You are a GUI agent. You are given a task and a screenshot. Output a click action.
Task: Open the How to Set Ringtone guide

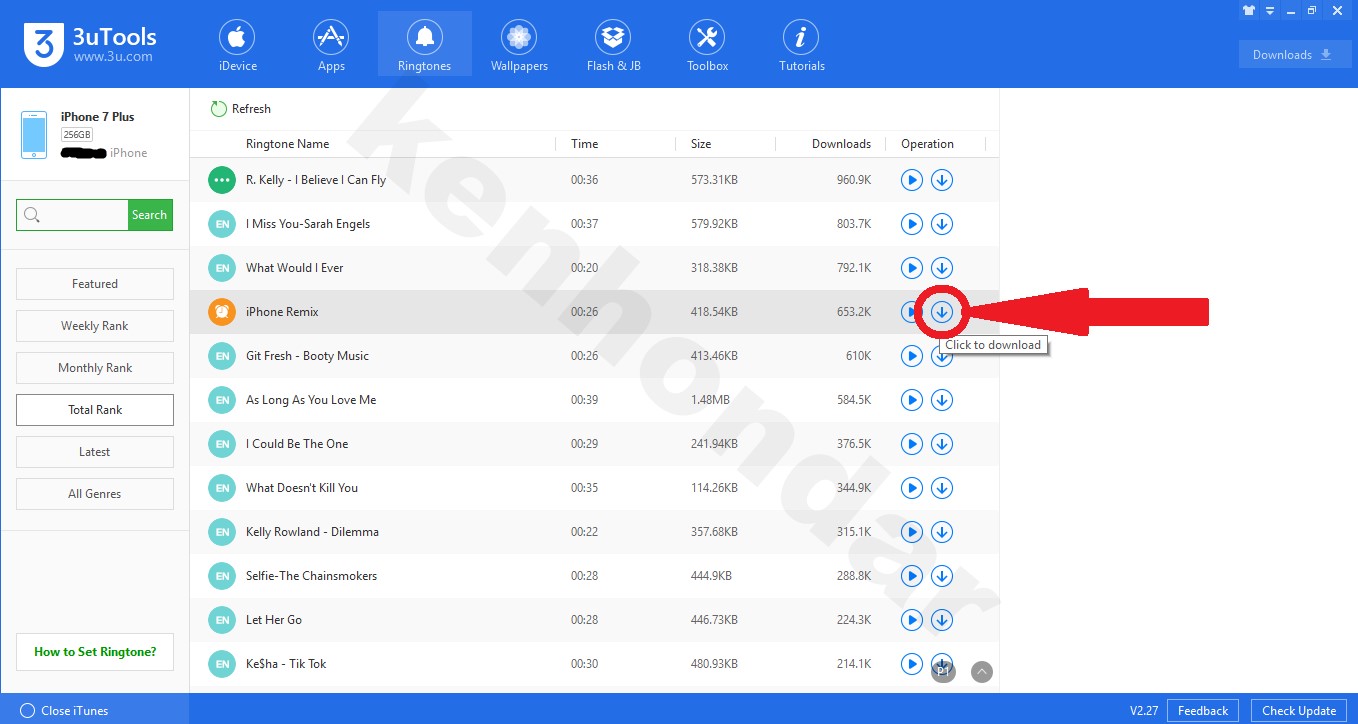(95, 652)
